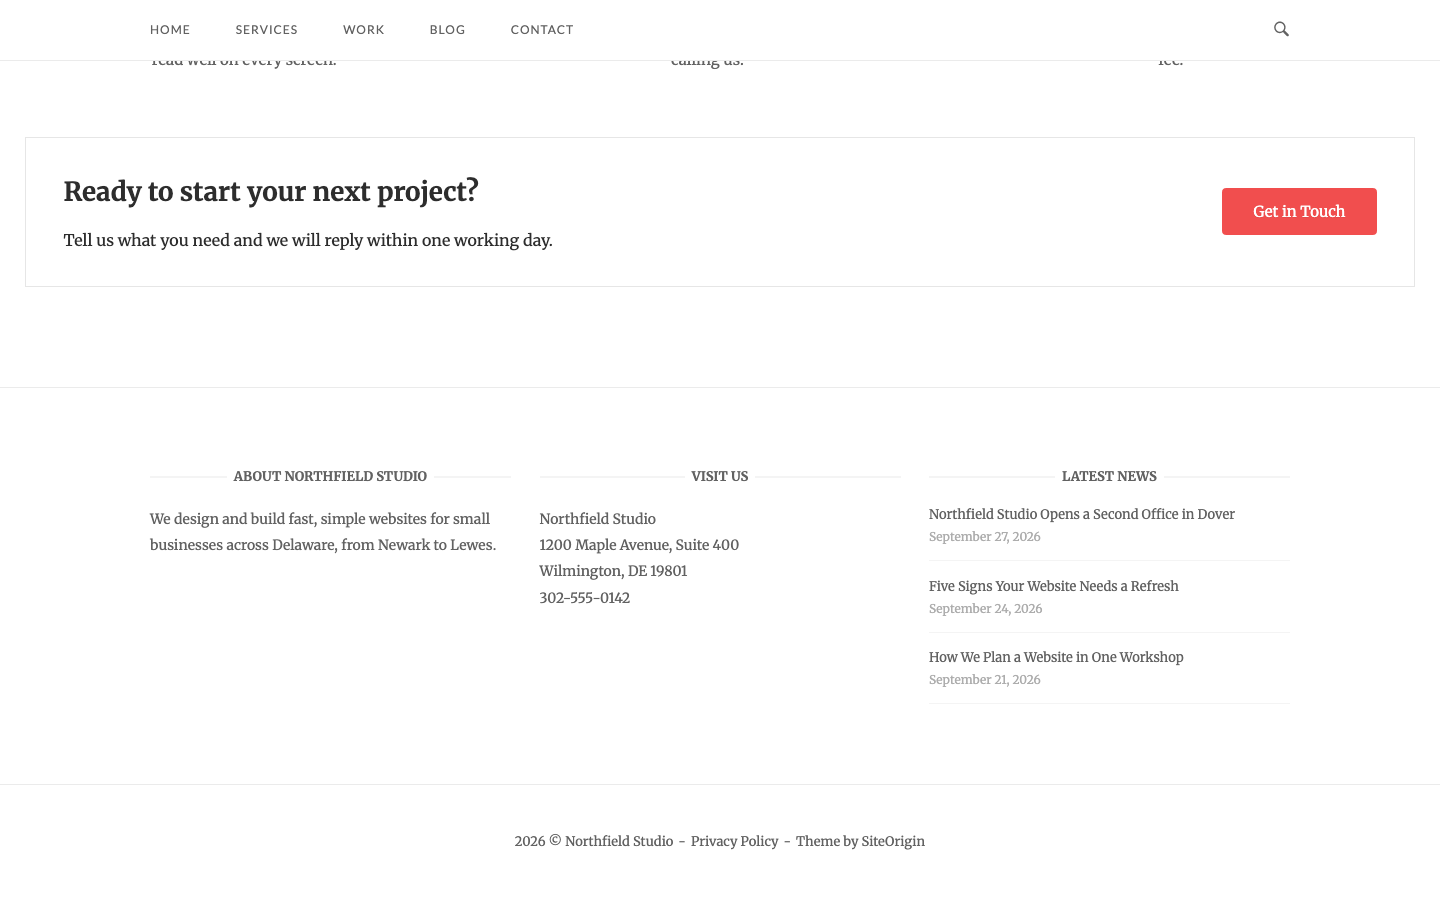The image size is (1440, 900).
Task: Click the 'Latest News' widget title
Action: [x=1109, y=476]
